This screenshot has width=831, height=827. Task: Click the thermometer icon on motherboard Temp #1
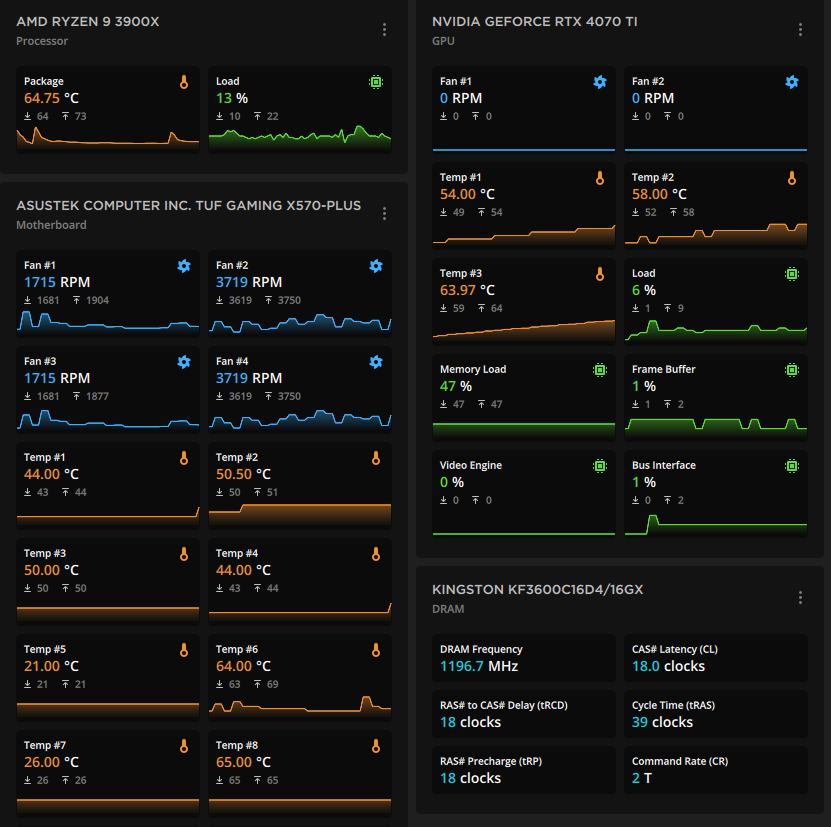(184, 458)
